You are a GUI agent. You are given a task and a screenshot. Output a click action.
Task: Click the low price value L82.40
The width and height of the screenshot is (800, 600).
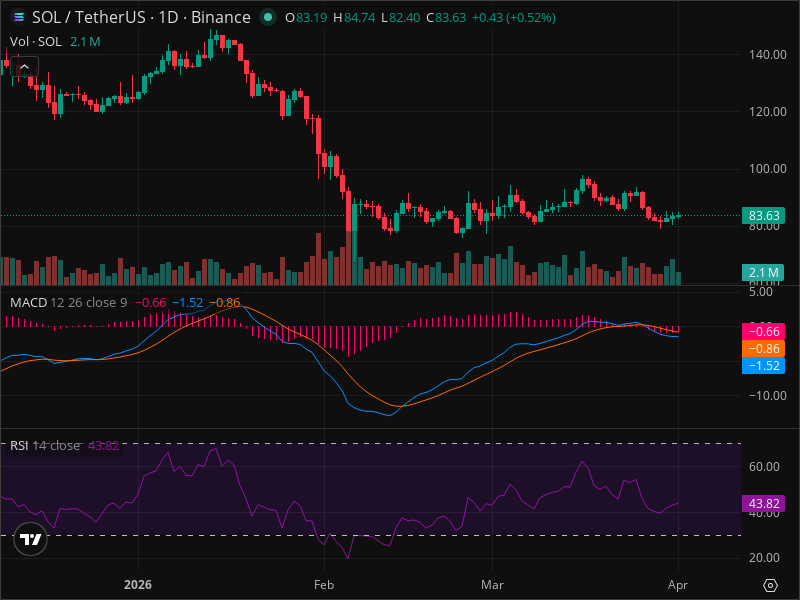tap(401, 18)
